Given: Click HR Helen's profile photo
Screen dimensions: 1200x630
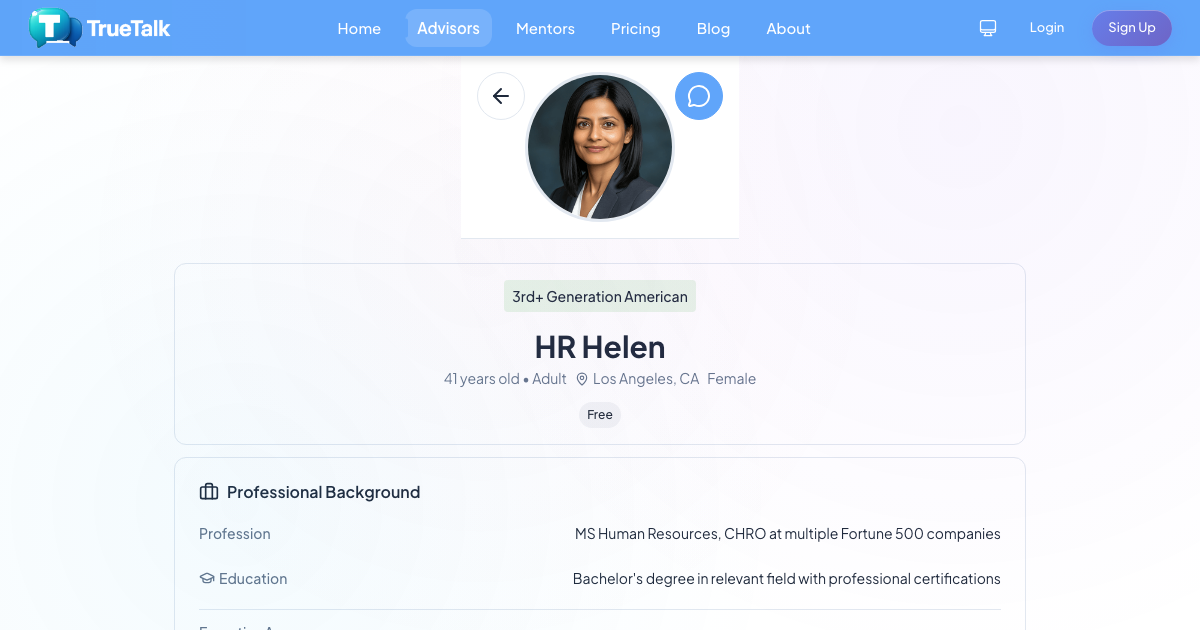Looking at the screenshot, I should pos(600,147).
